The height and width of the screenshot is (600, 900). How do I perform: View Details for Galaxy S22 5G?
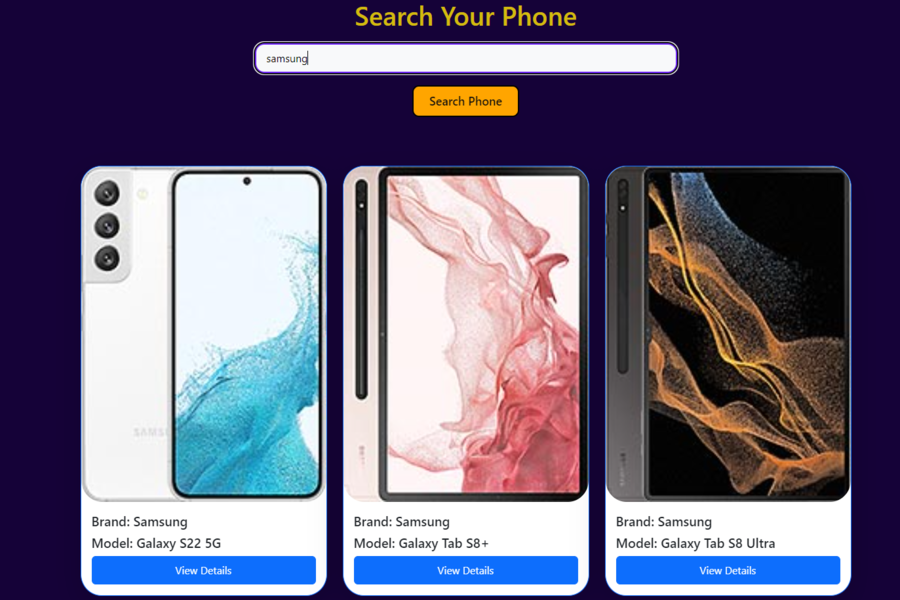pos(204,570)
